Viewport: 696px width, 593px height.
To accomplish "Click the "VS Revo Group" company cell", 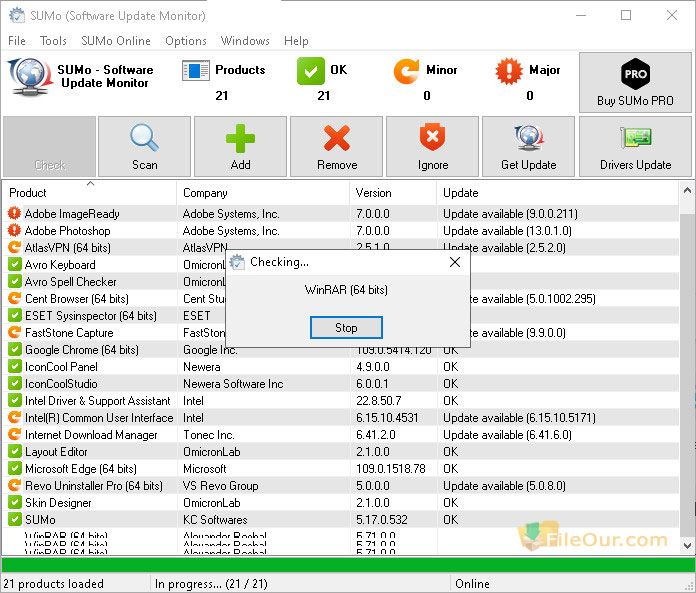I will pyautogui.click(x=221, y=486).
